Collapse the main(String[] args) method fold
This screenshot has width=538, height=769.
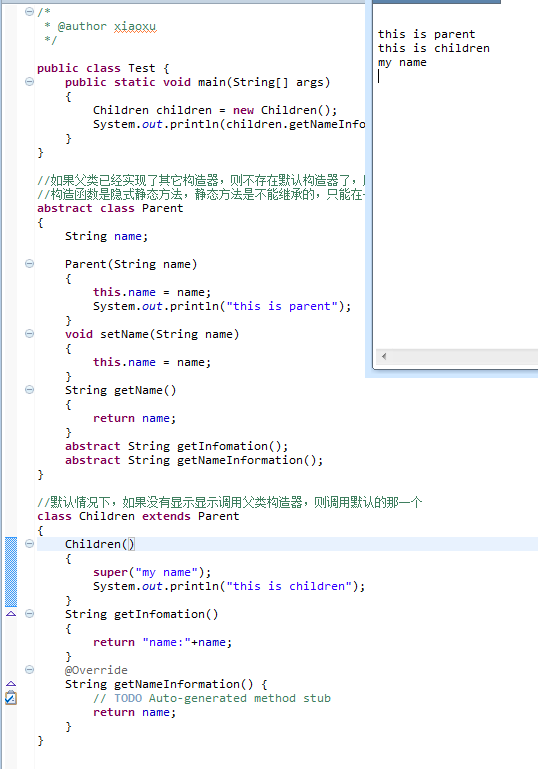click(29, 82)
